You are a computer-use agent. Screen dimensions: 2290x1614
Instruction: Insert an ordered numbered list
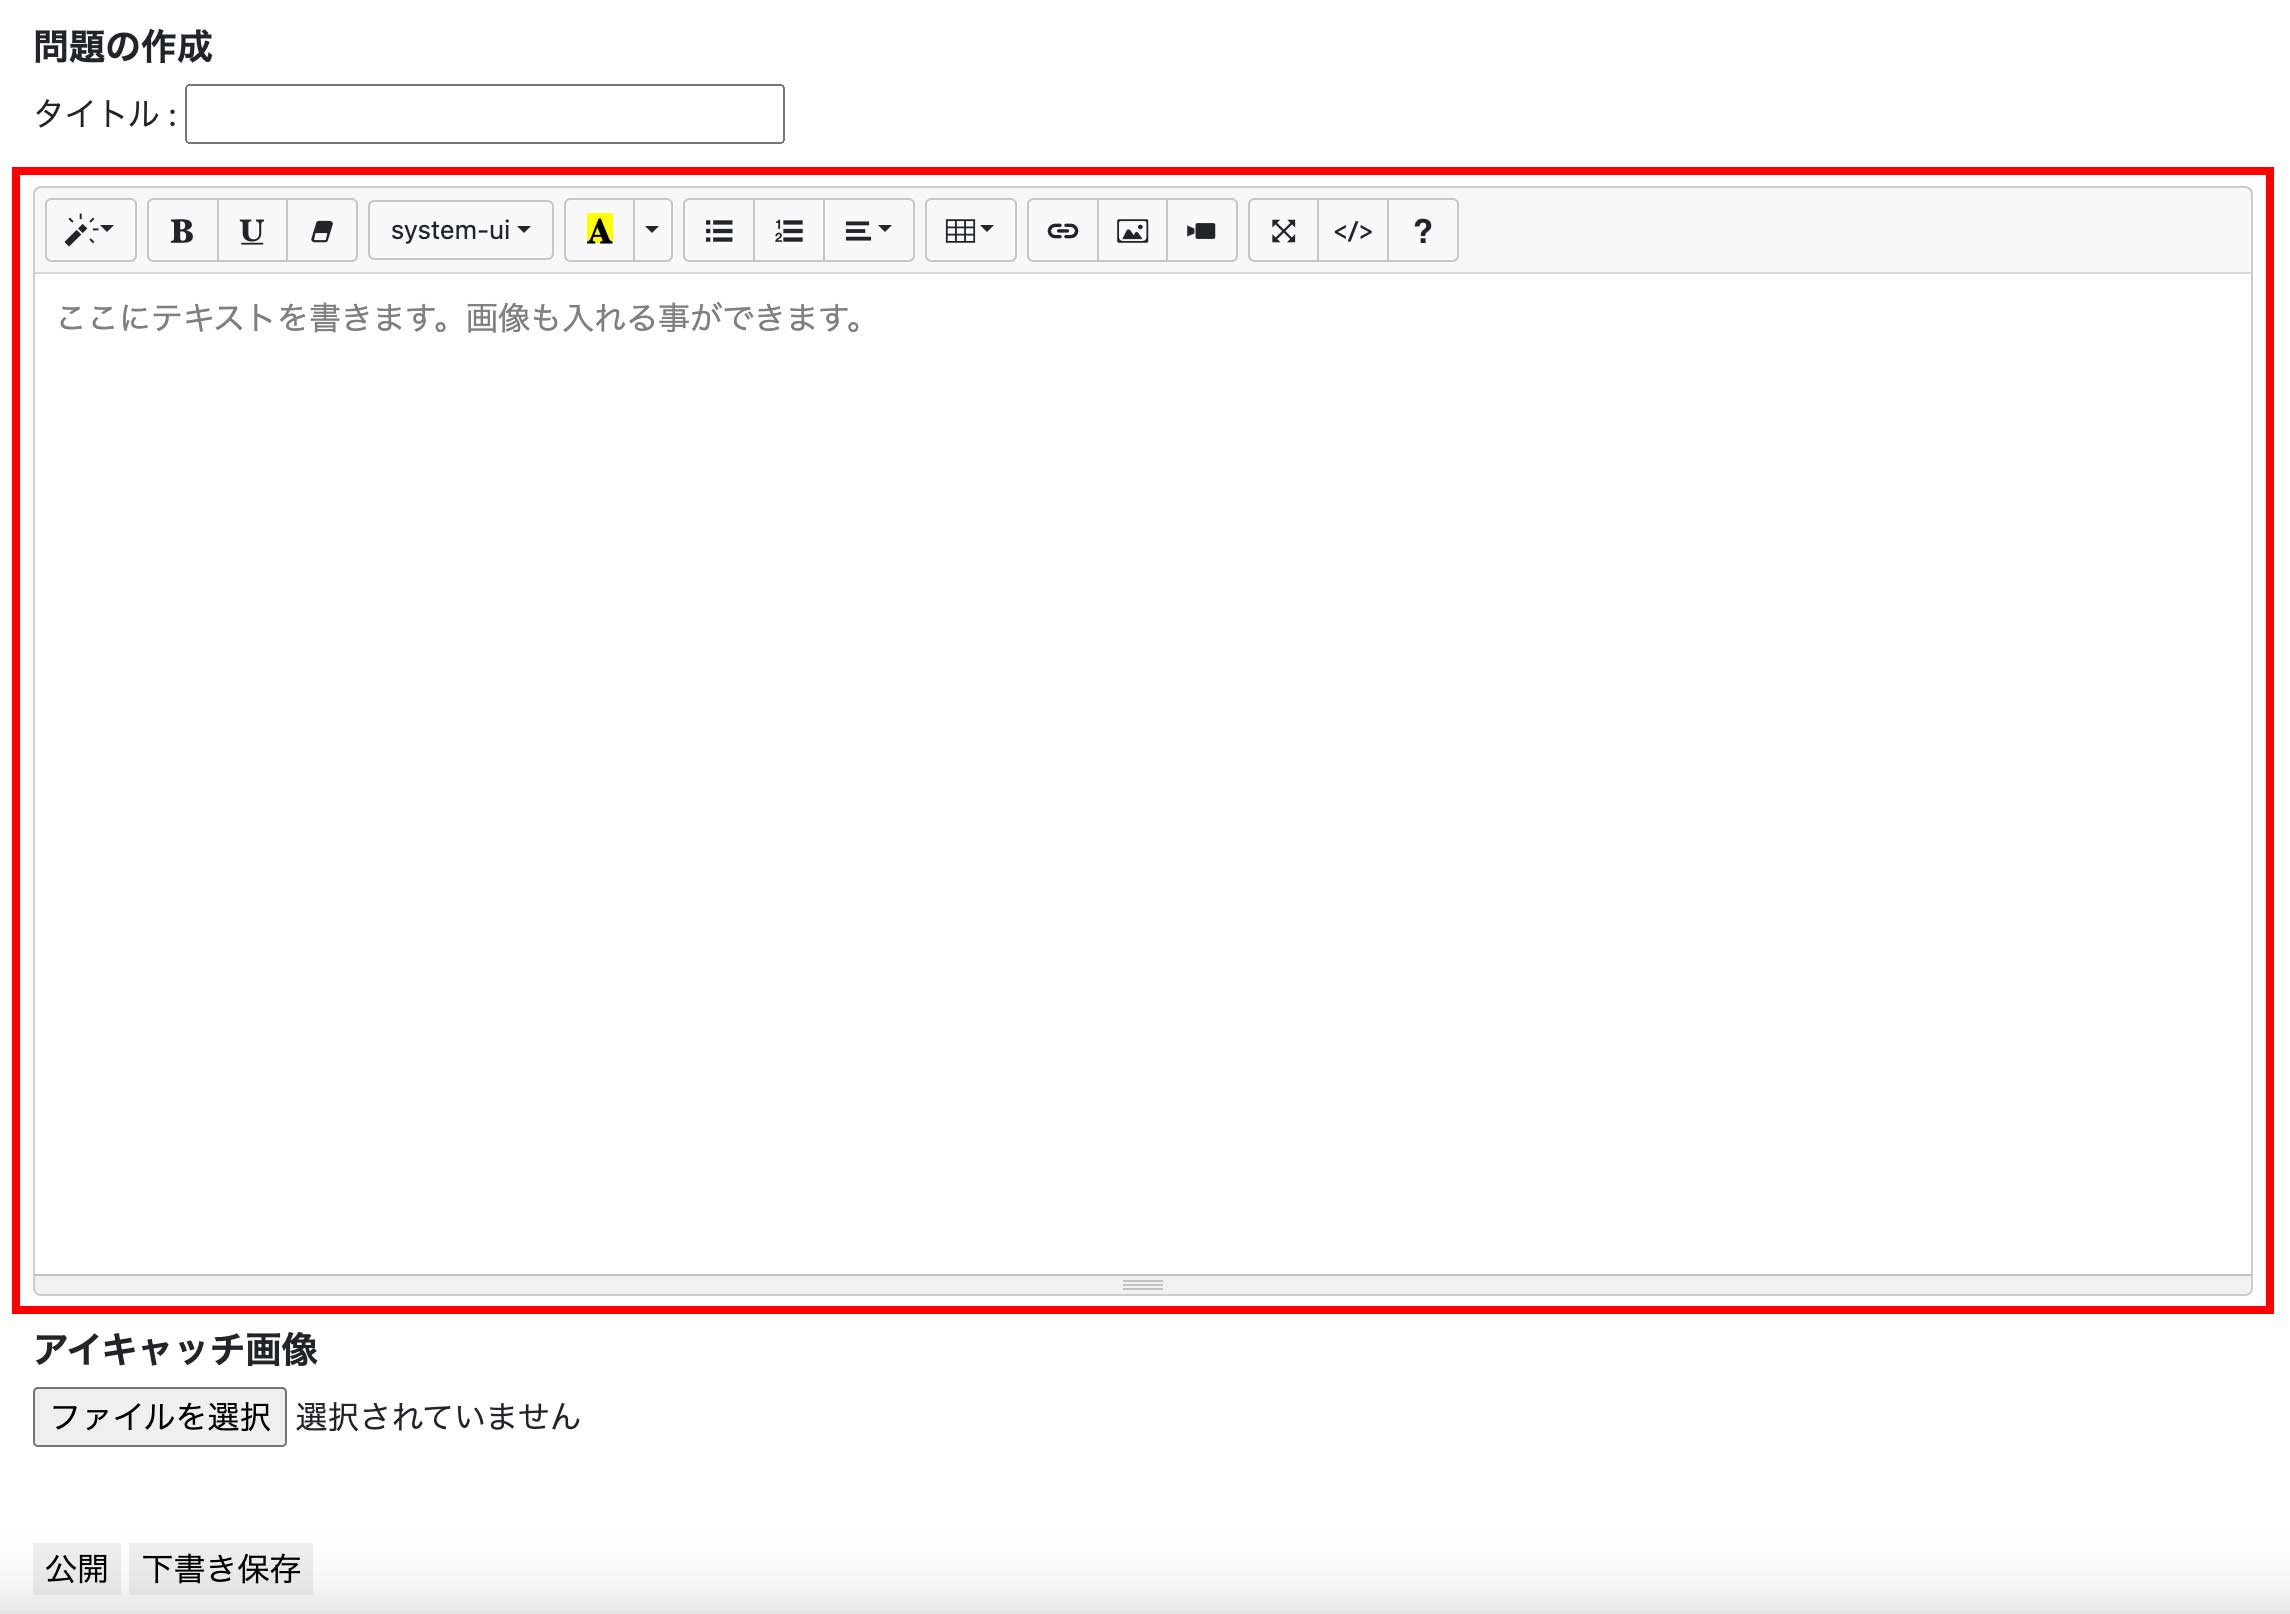[x=788, y=231]
